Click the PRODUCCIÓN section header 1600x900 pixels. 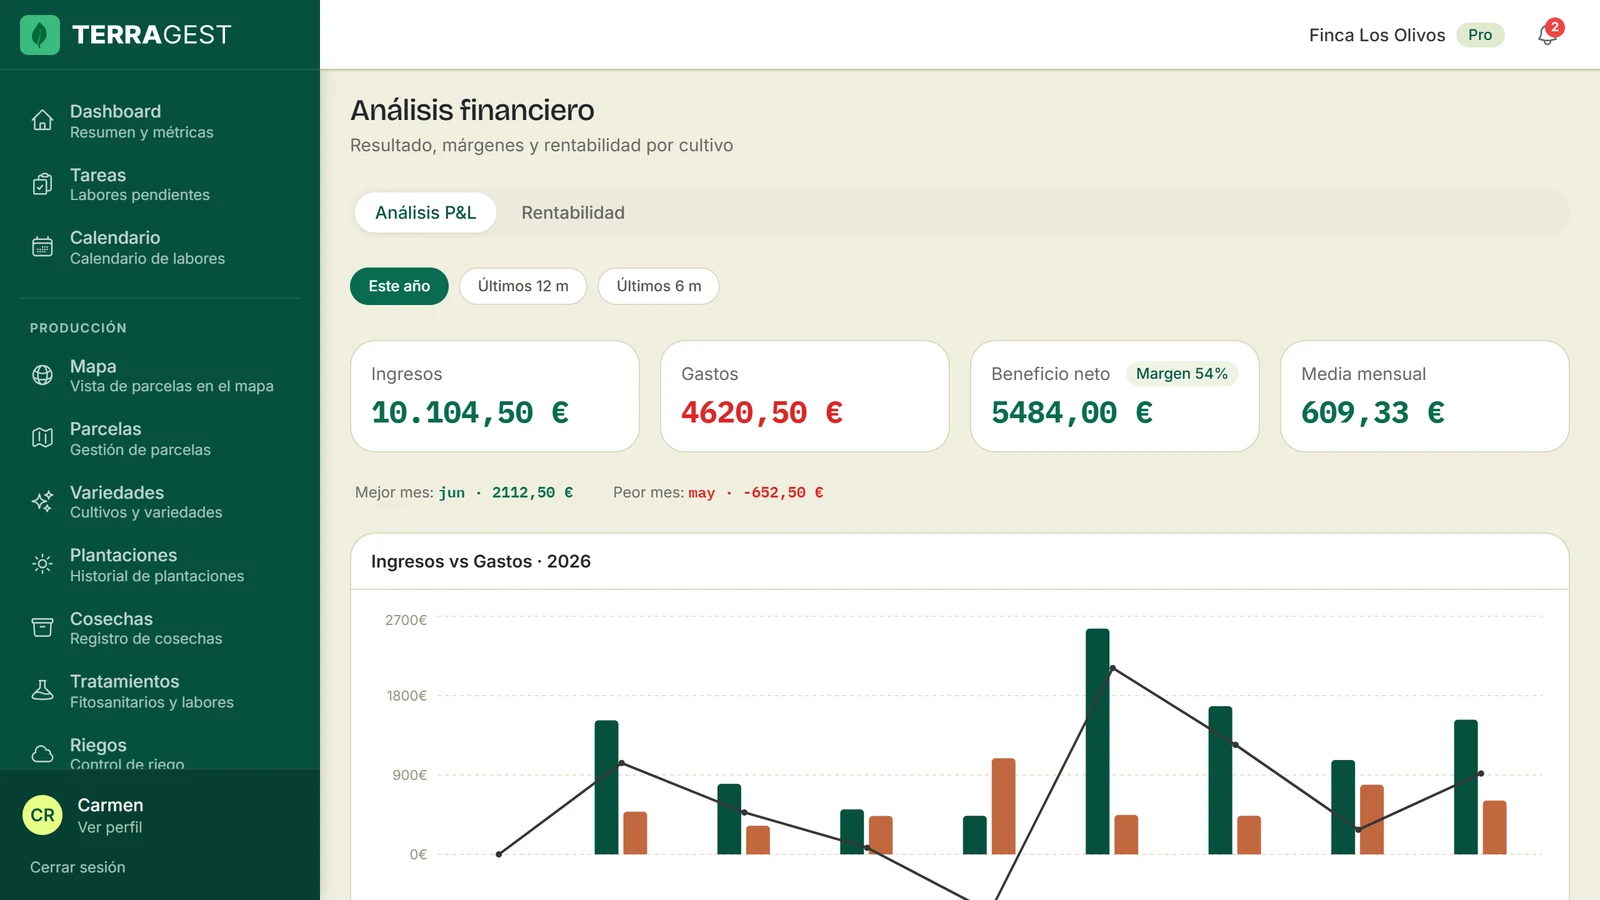[78, 328]
